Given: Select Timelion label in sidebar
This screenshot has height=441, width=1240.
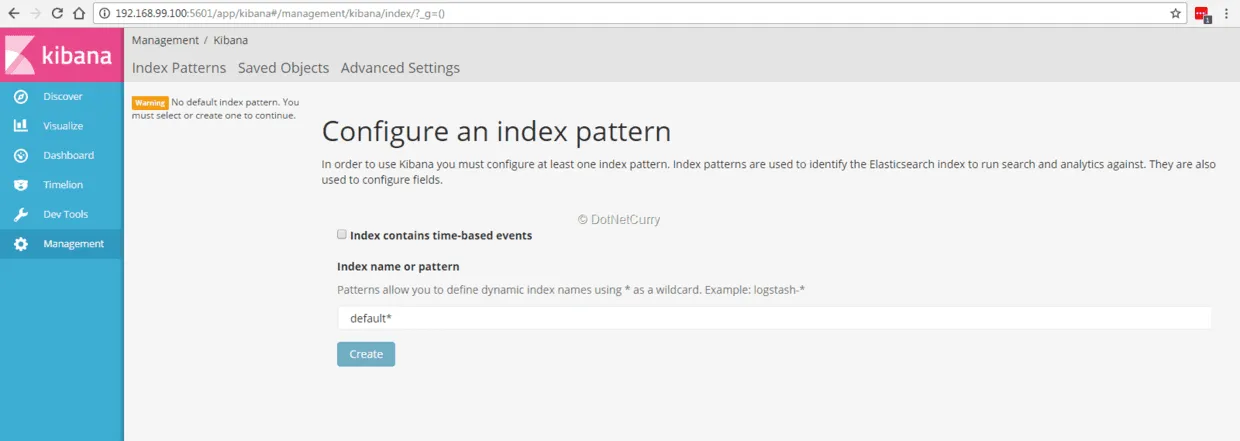Looking at the screenshot, I should [63, 185].
